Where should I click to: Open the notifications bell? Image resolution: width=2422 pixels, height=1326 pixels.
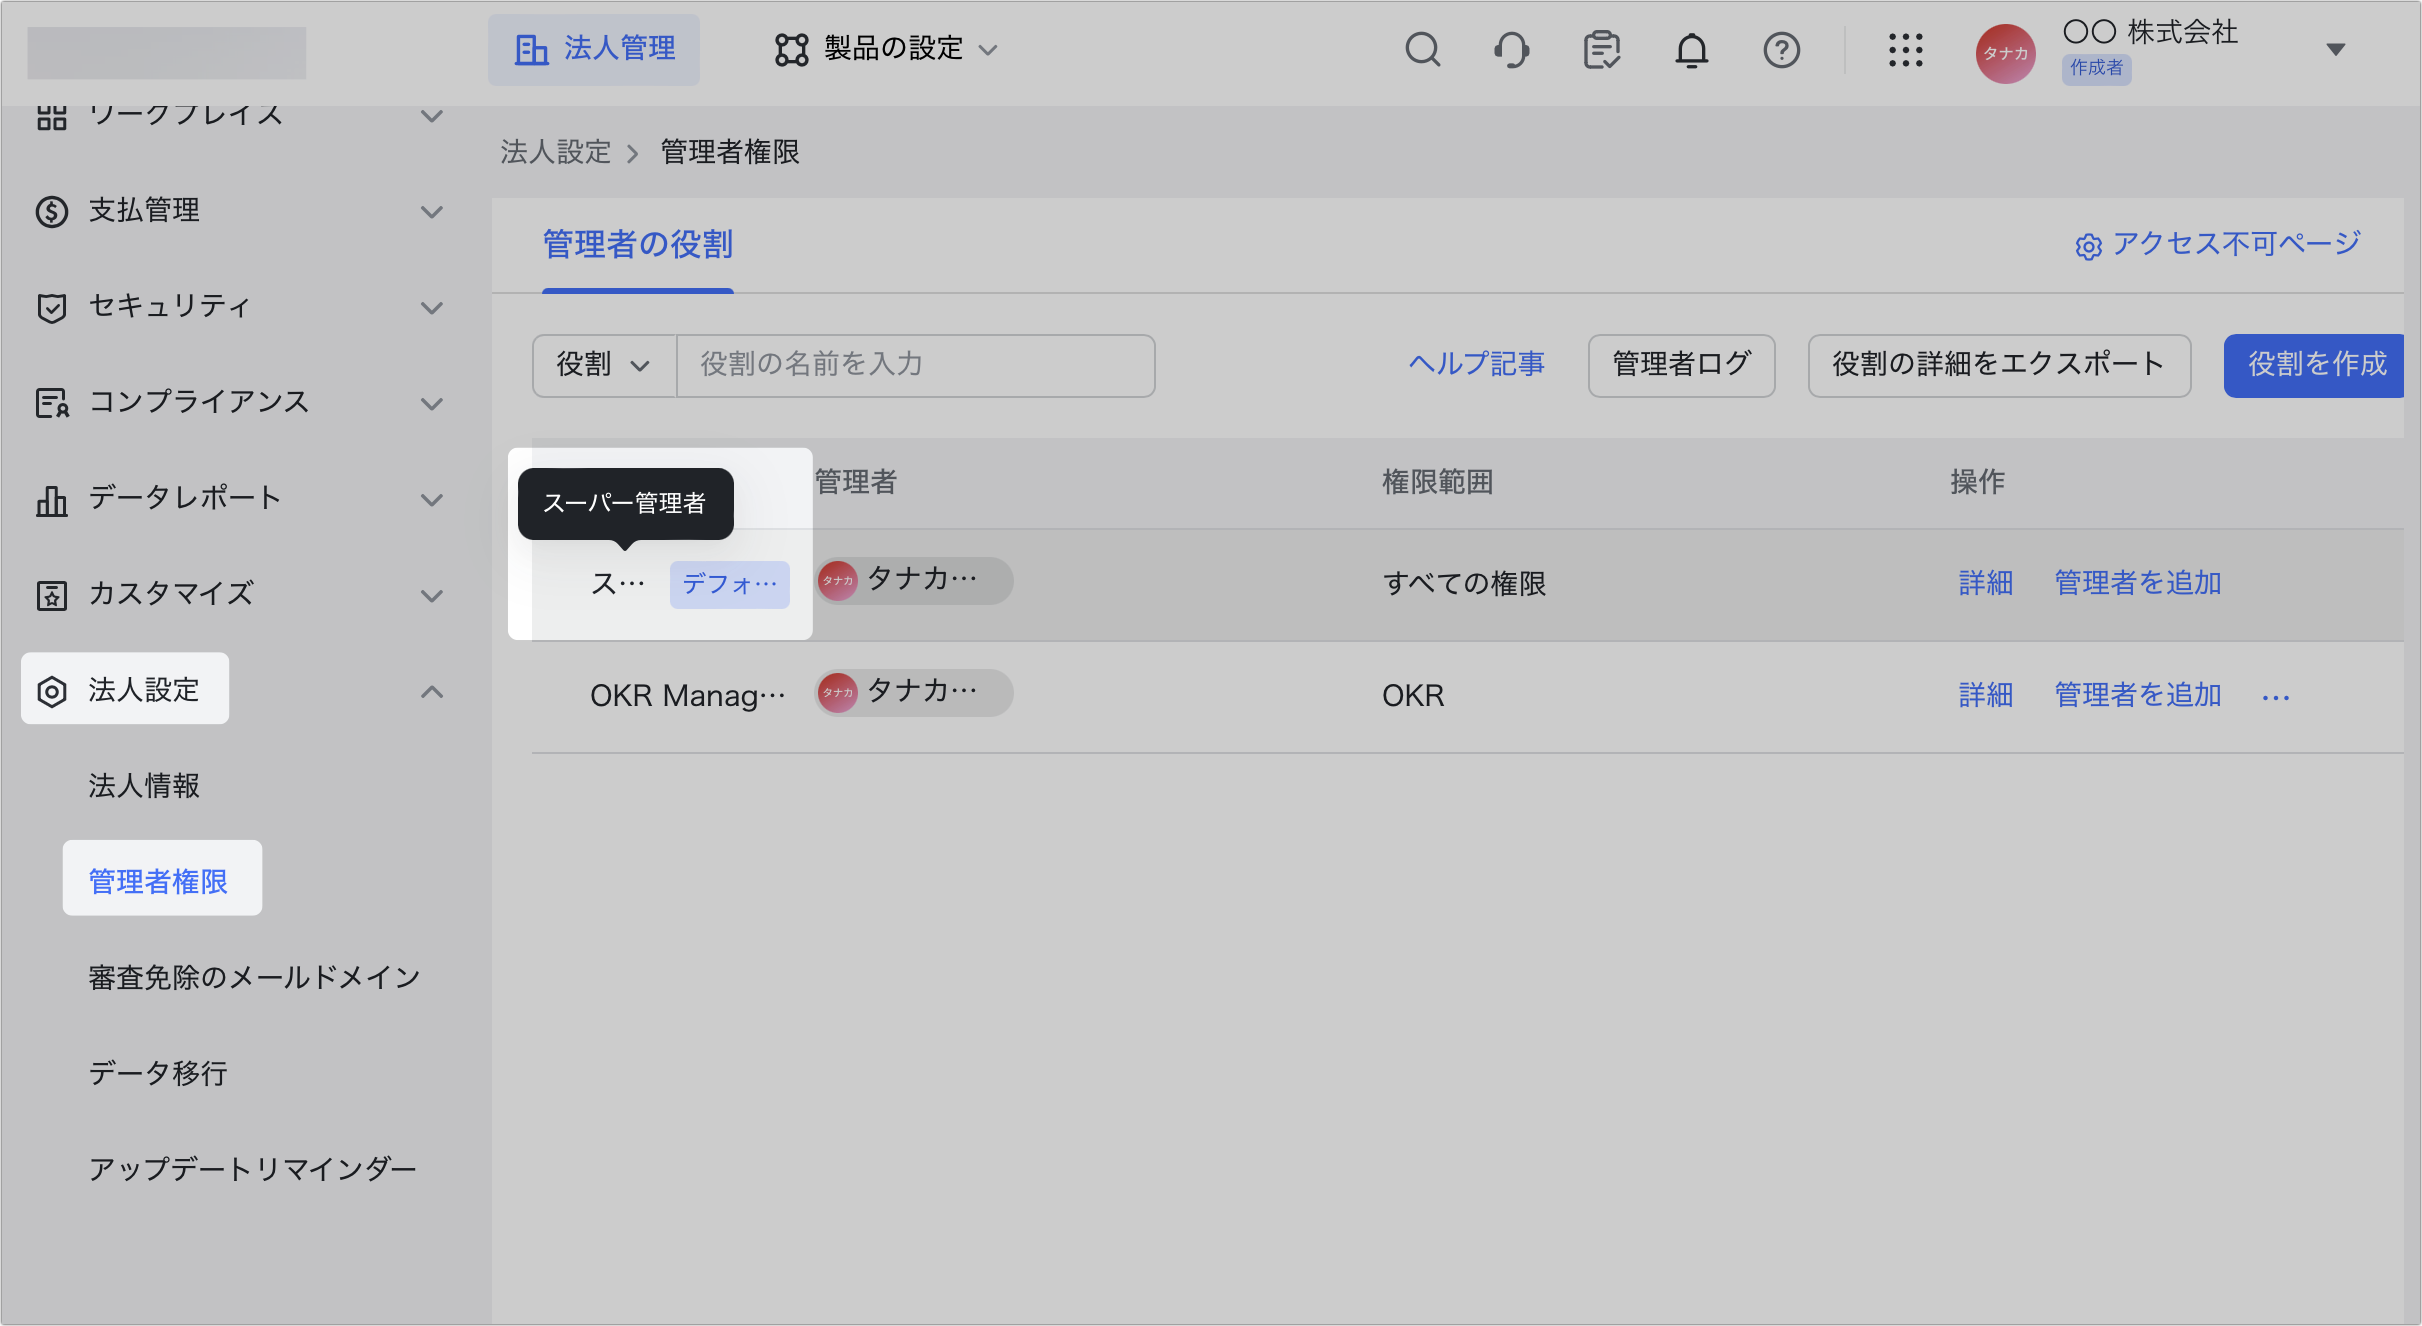click(1691, 49)
